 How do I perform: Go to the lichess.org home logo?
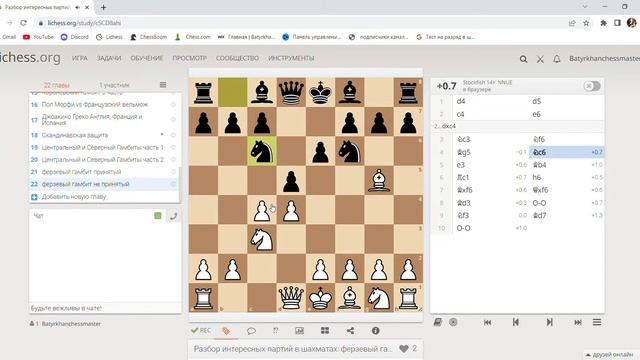tap(30, 58)
